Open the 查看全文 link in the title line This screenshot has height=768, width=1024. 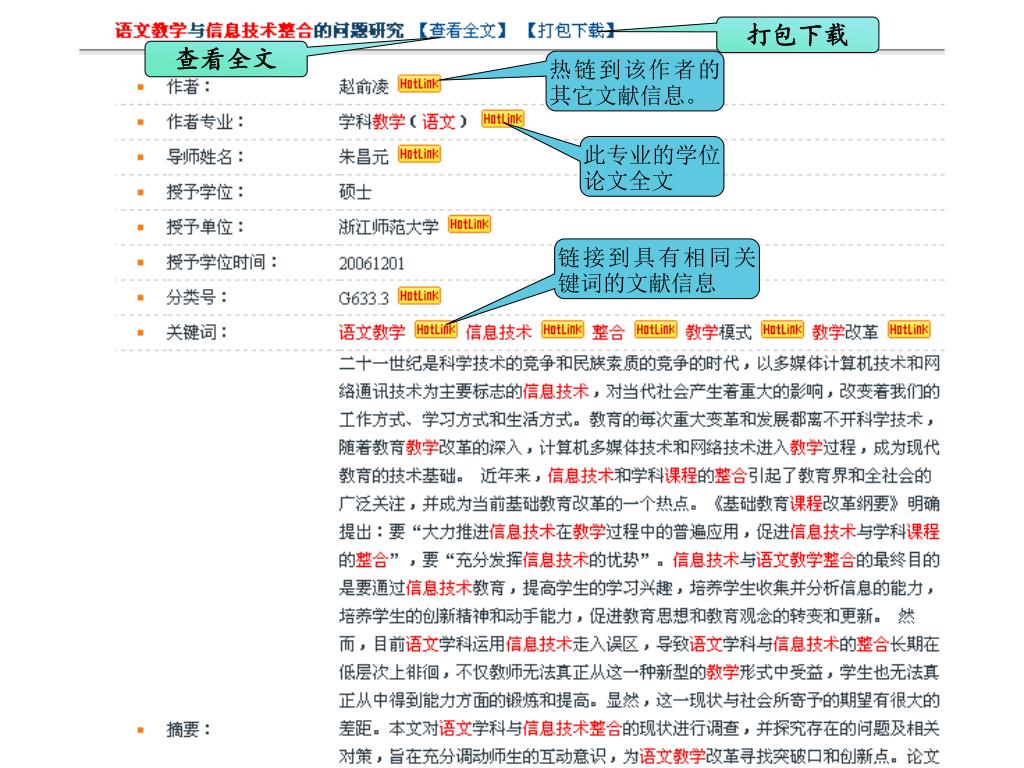point(463,30)
